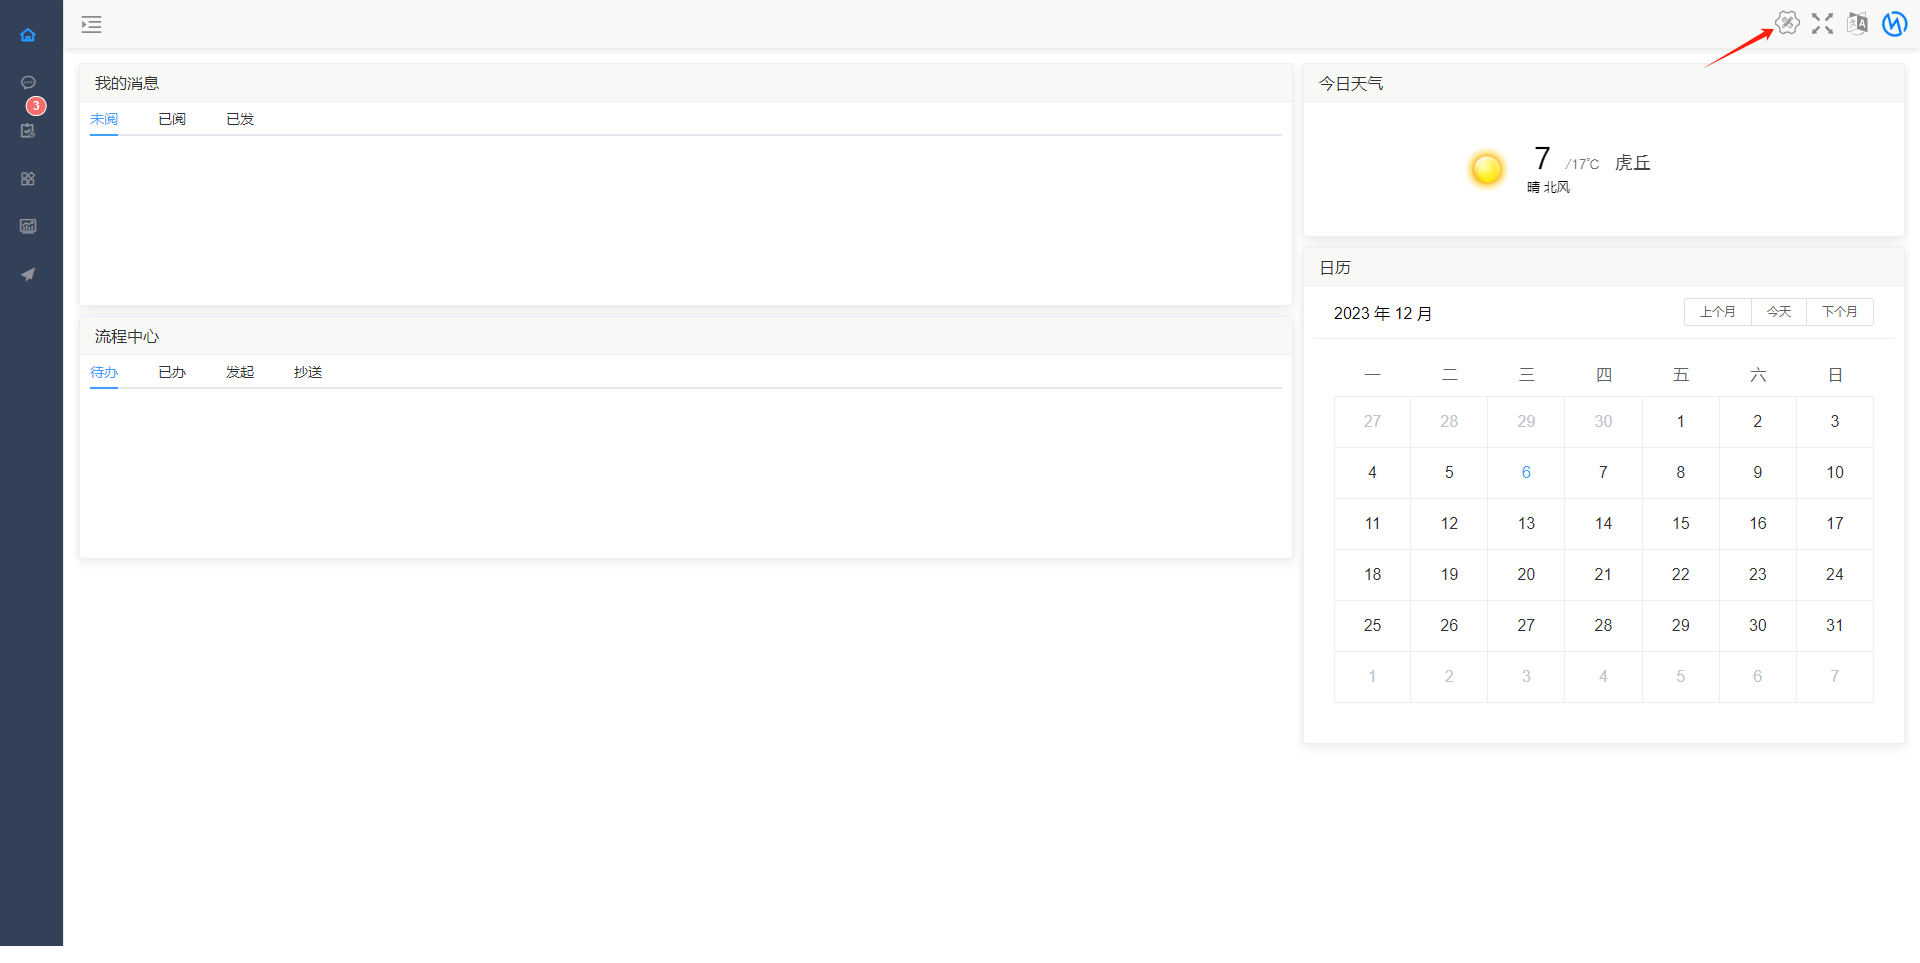The image size is (1920, 963).
Task: Go to previous month with 上个月
Action: coord(1718,312)
